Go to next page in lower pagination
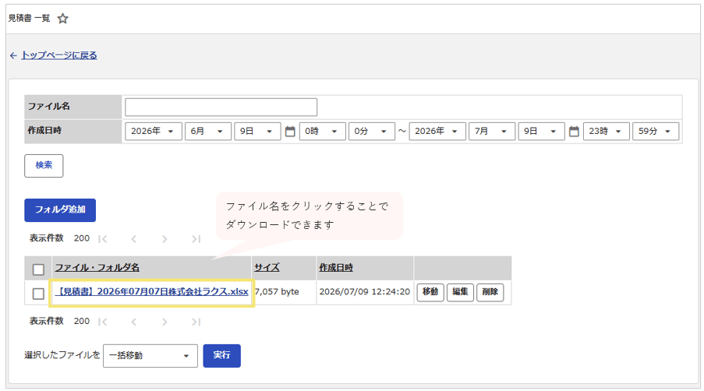Image resolution: width=704 pixels, height=391 pixels. tap(164, 322)
